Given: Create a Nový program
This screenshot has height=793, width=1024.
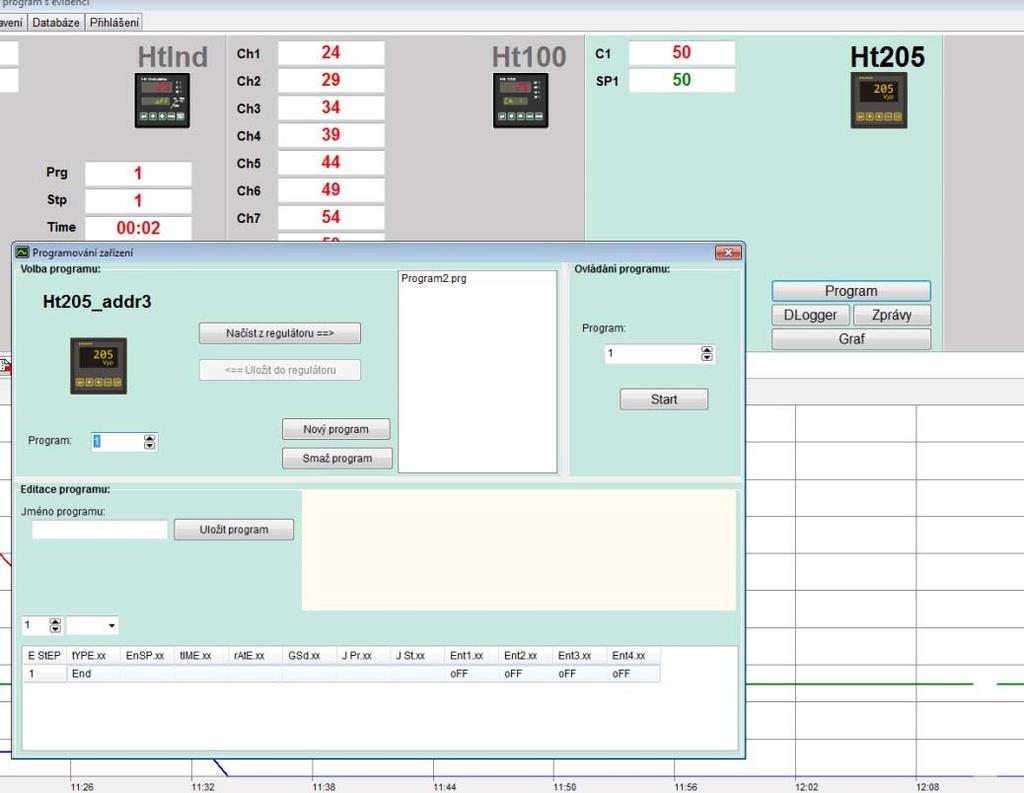Looking at the screenshot, I should point(336,429).
